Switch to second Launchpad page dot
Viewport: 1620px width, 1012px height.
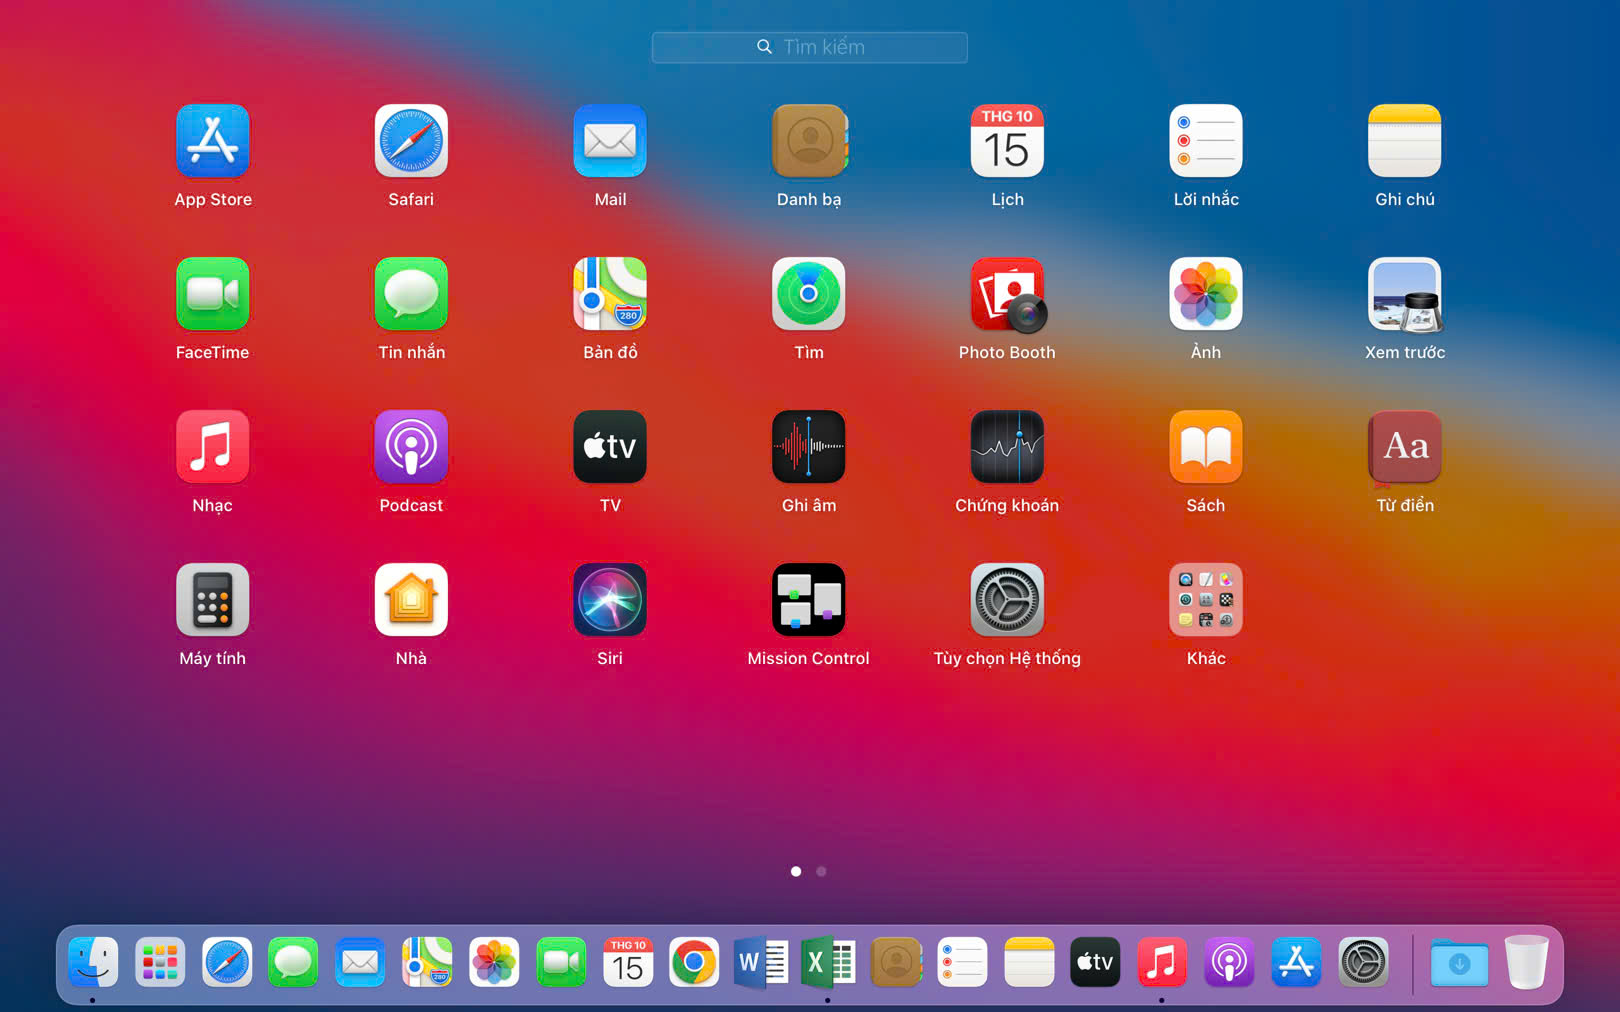821,872
